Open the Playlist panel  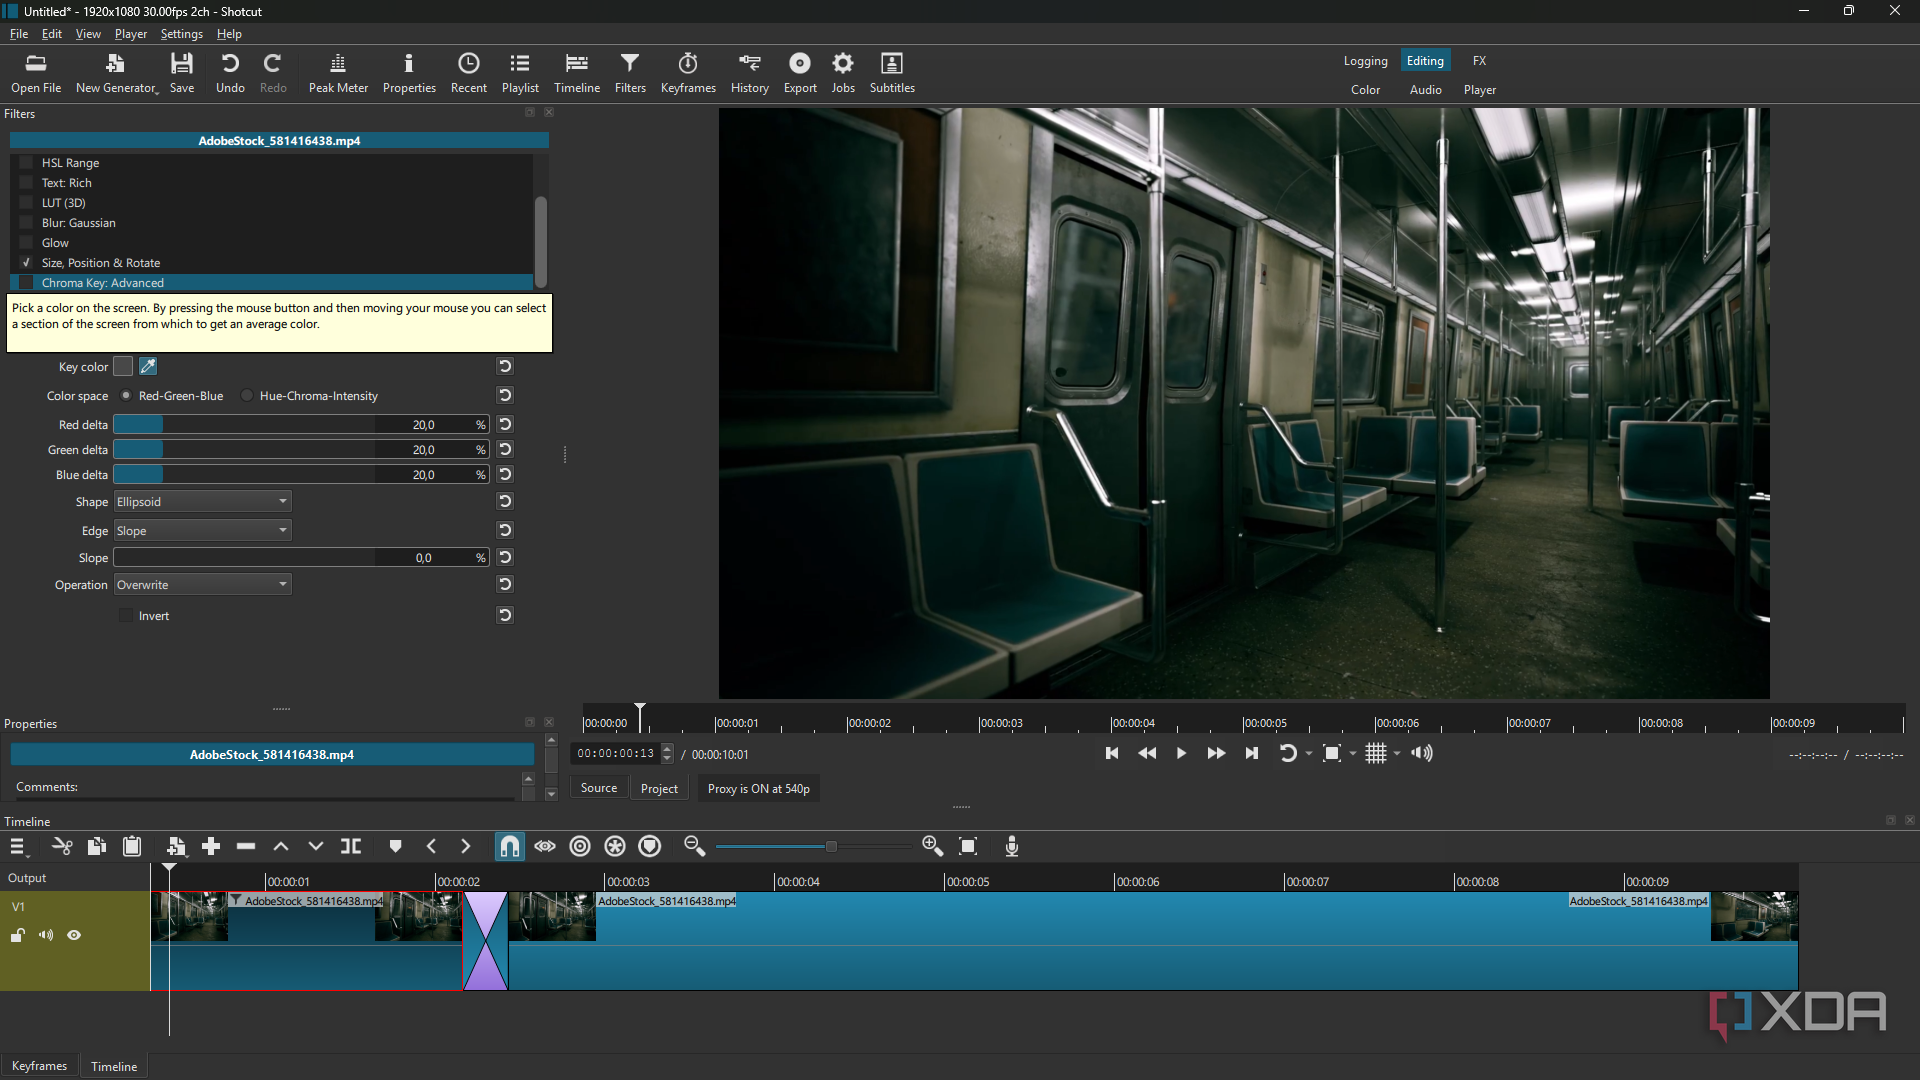pyautogui.click(x=520, y=73)
